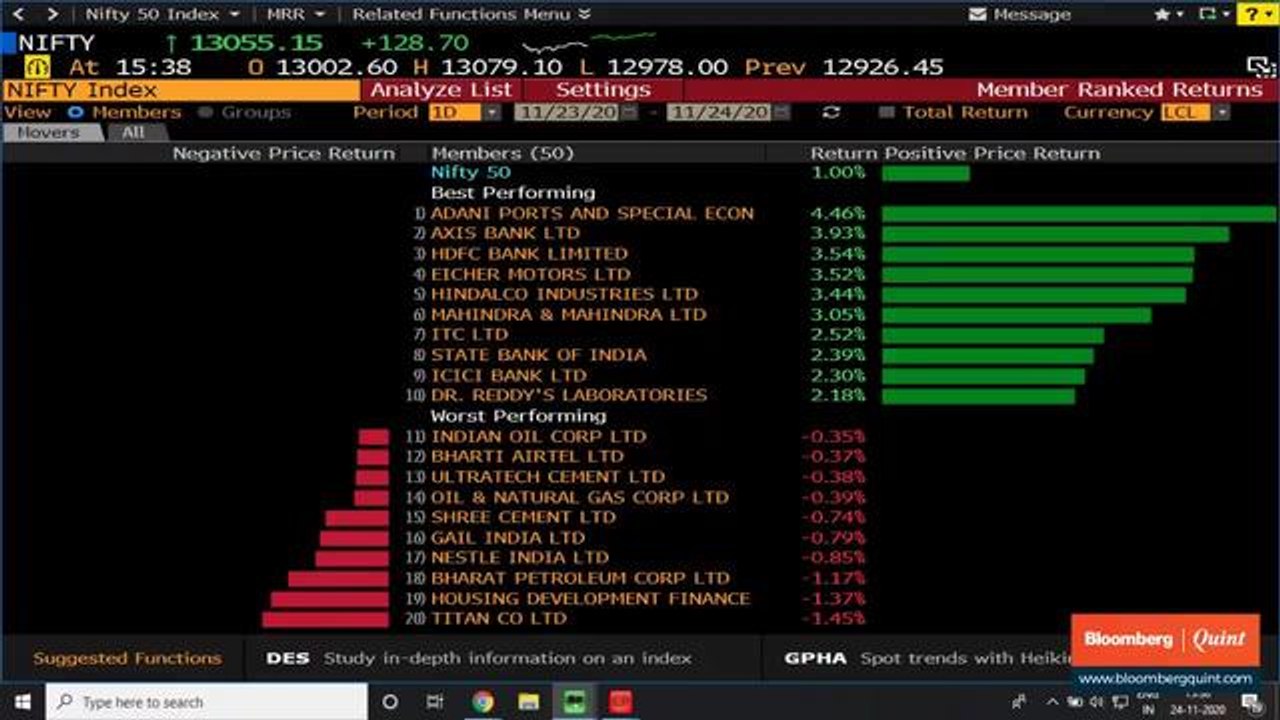Open the calendar for start date 11/23/20

(628, 112)
